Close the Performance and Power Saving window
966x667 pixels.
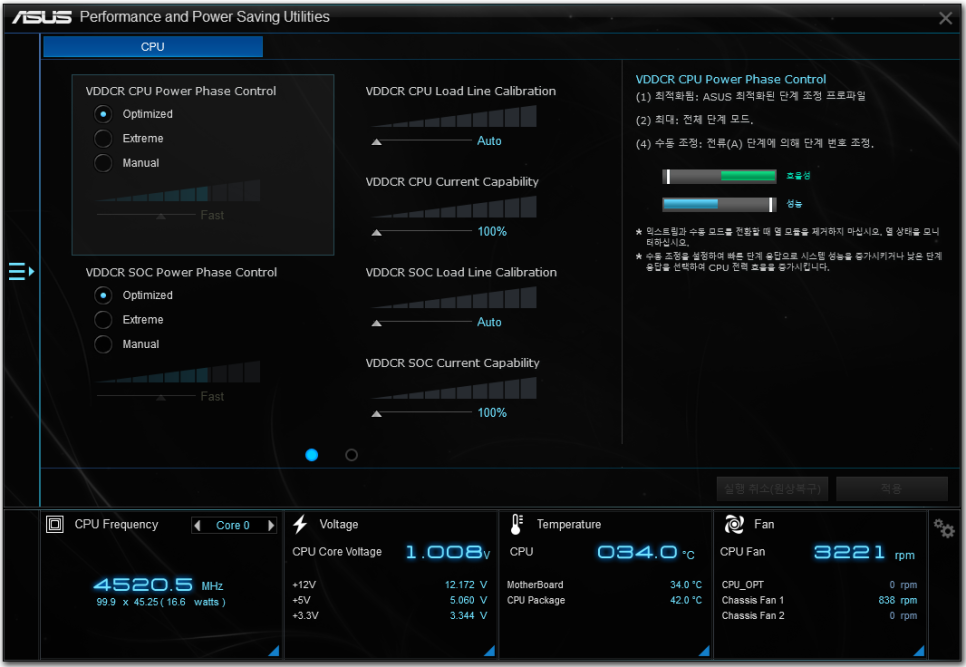(945, 18)
